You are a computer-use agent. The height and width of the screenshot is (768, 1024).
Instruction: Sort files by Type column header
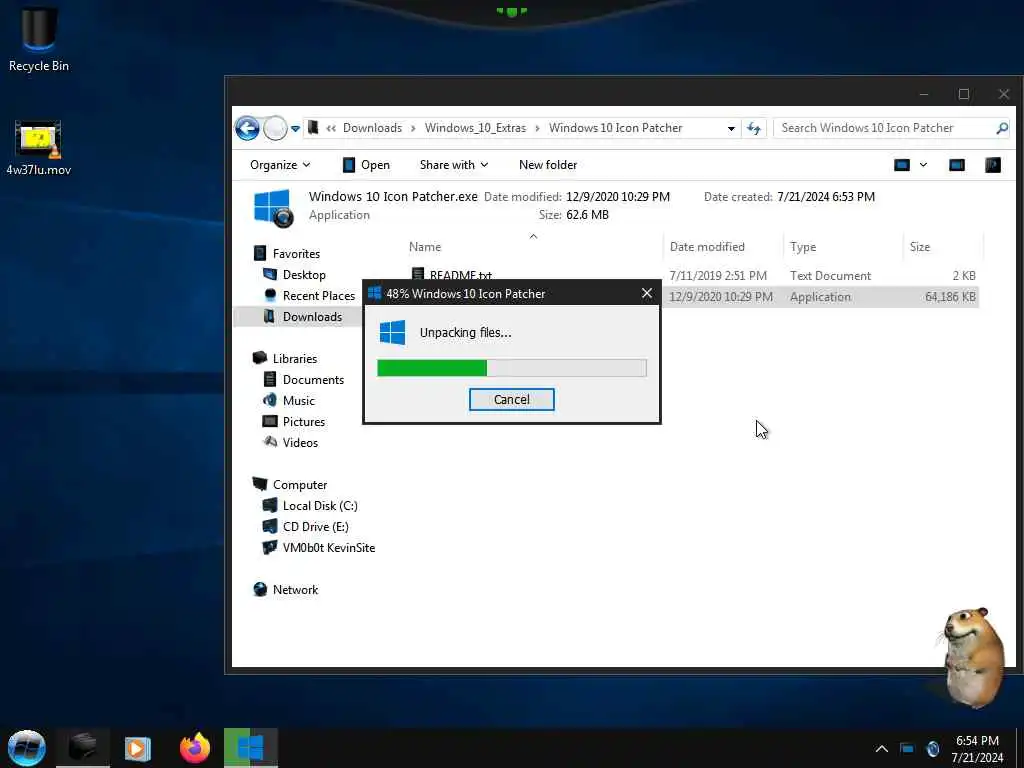[803, 247]
